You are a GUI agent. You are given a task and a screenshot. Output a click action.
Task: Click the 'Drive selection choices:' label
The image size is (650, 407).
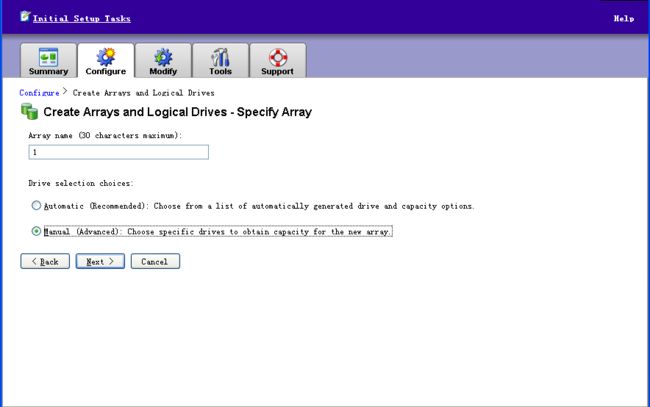(81, 183)
